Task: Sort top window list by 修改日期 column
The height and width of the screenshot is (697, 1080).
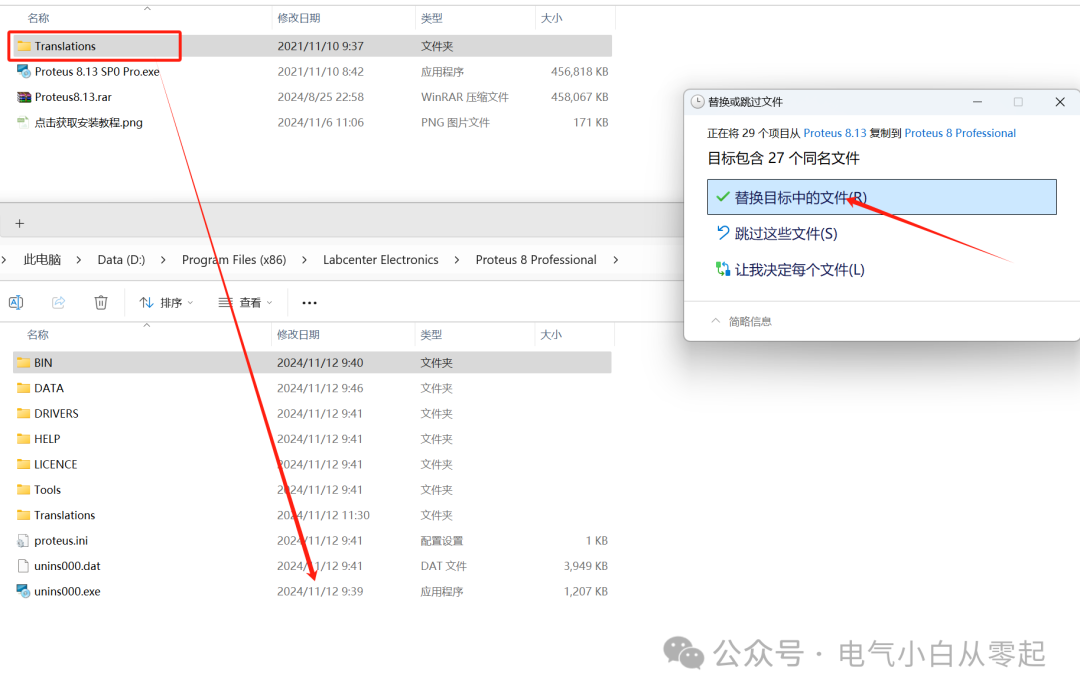Action: click(x=299, y=18)
